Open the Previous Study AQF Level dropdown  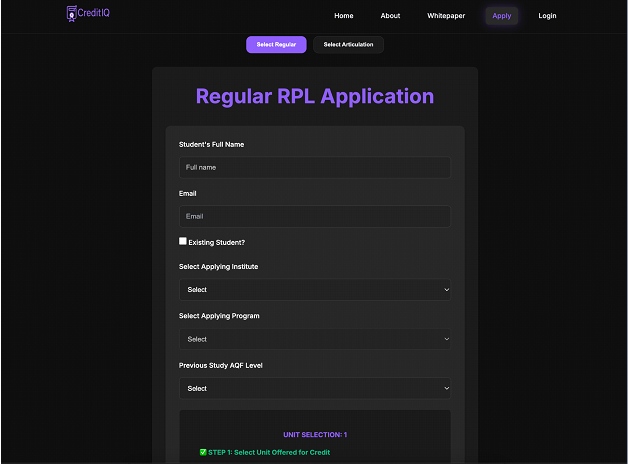314,388
